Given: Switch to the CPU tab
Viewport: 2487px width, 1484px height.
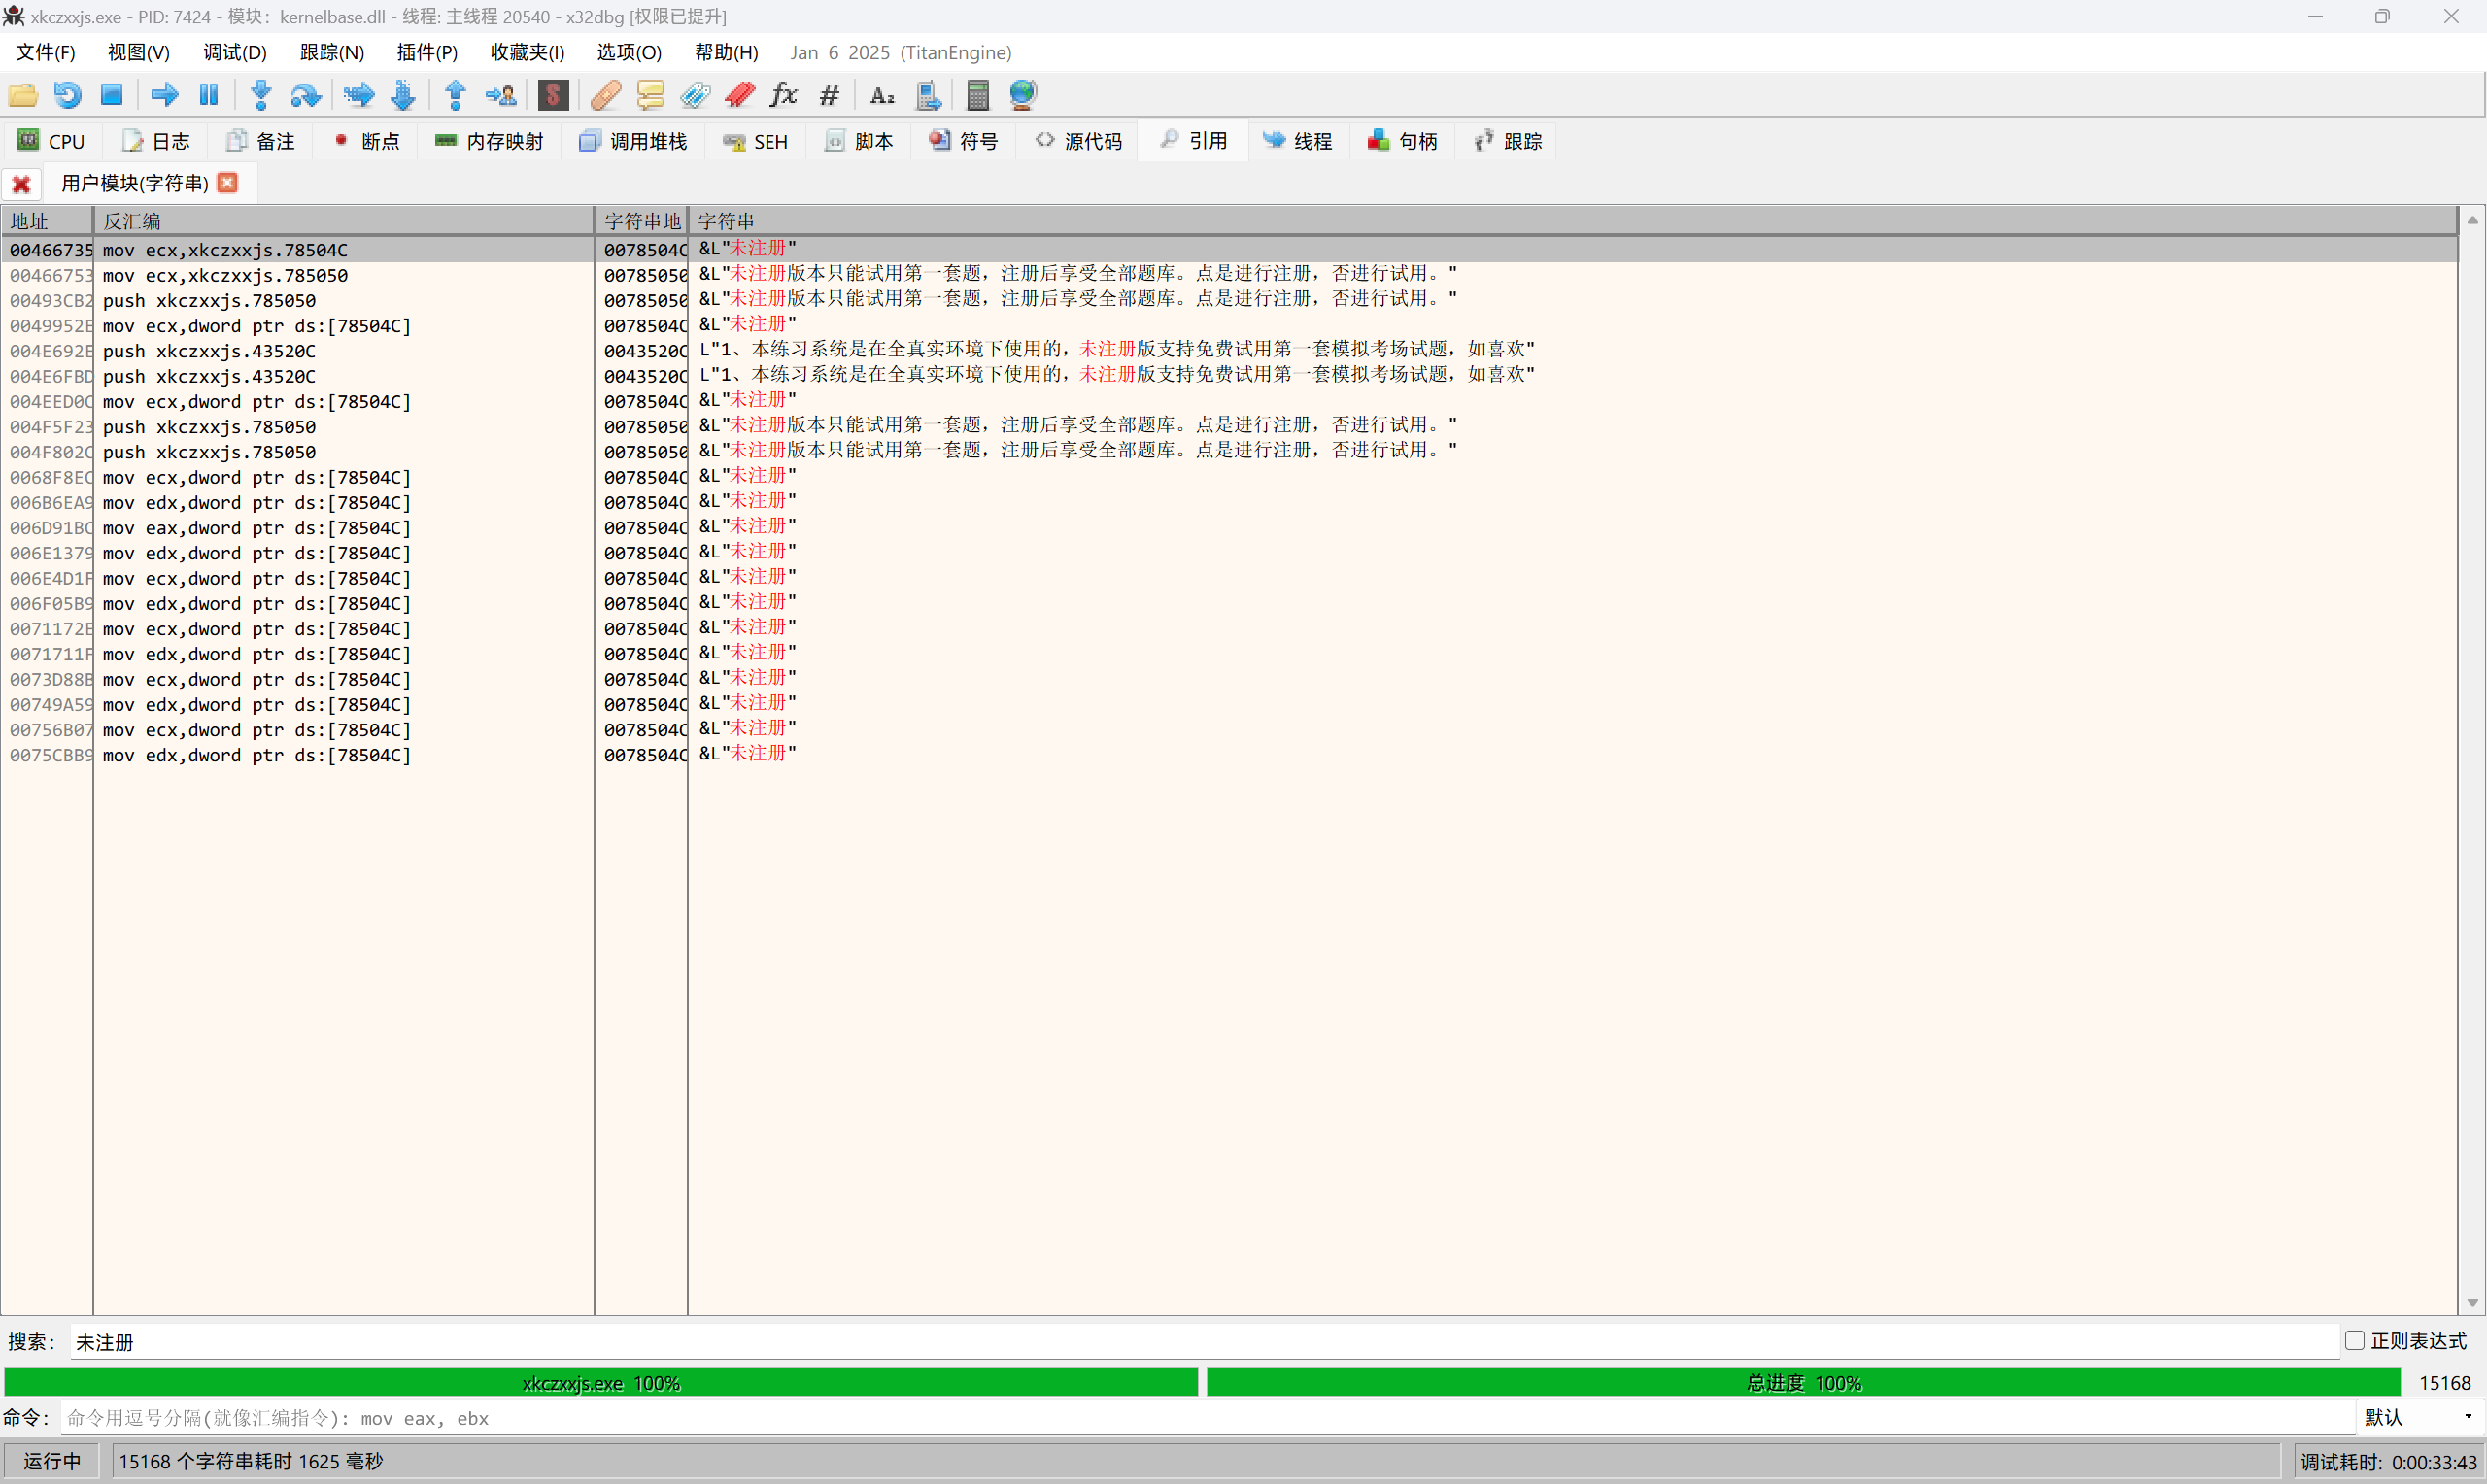Looking at the screenshot, I should point(52,141).
